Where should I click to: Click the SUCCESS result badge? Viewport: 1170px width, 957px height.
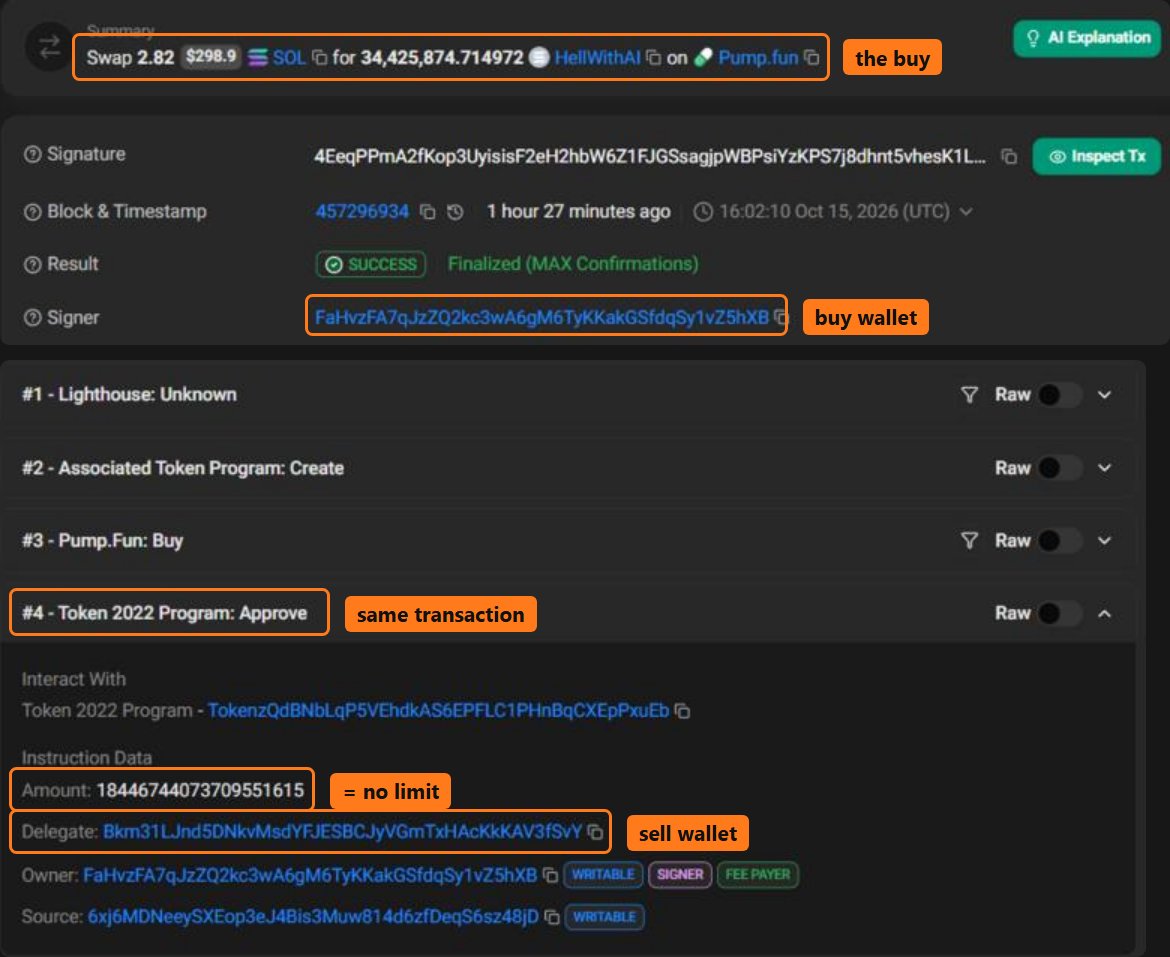[x=371, y=264]
